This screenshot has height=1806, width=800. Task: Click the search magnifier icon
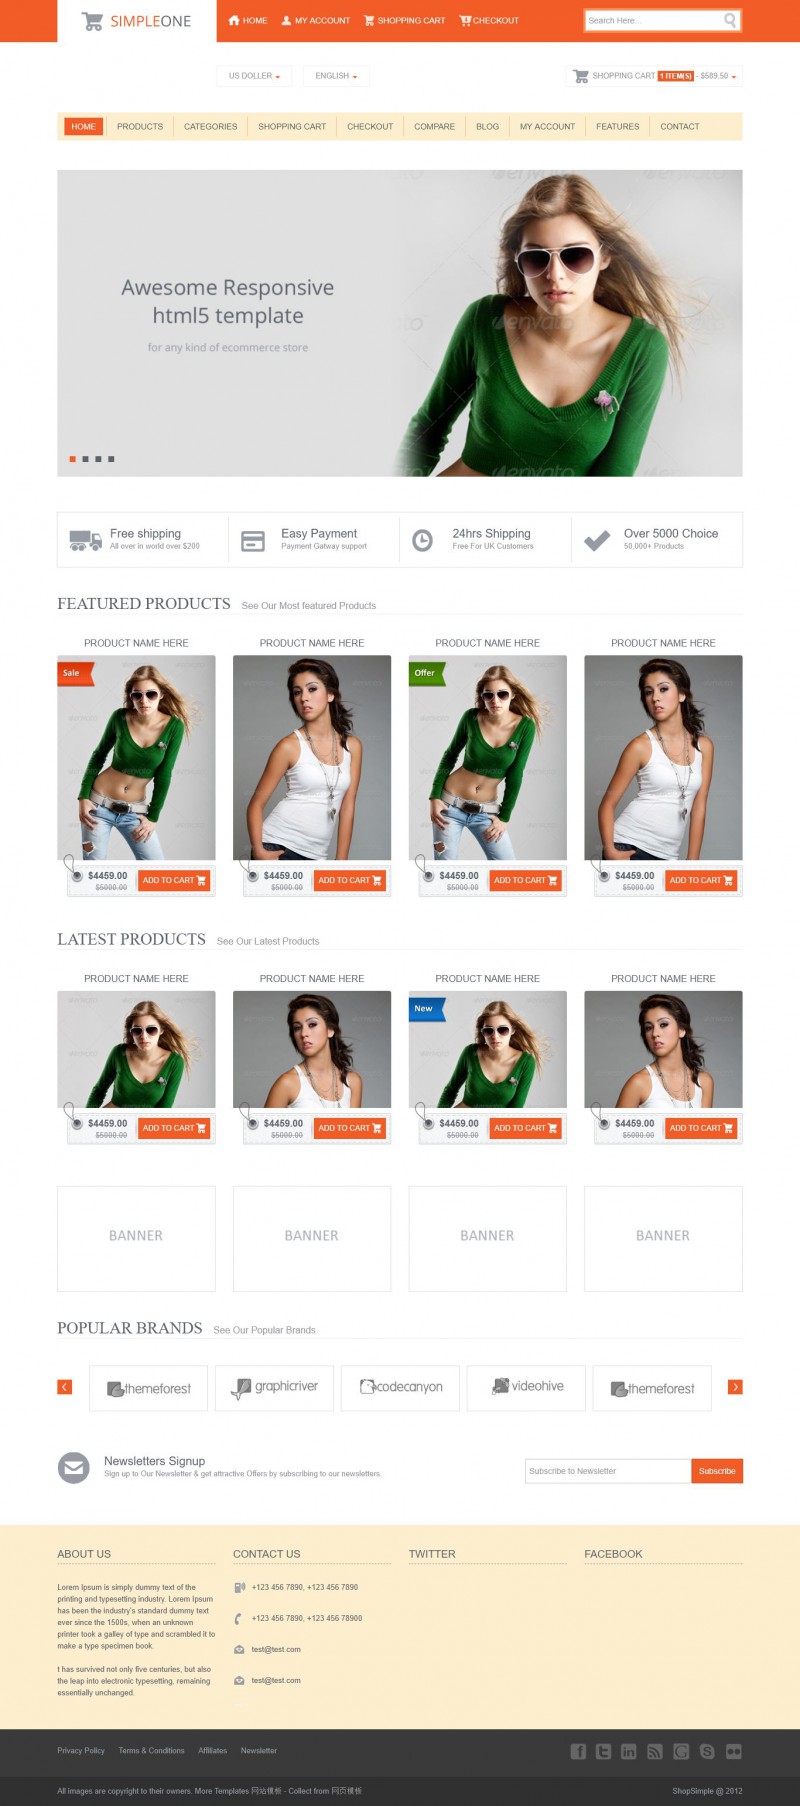(x=730, y=20)
